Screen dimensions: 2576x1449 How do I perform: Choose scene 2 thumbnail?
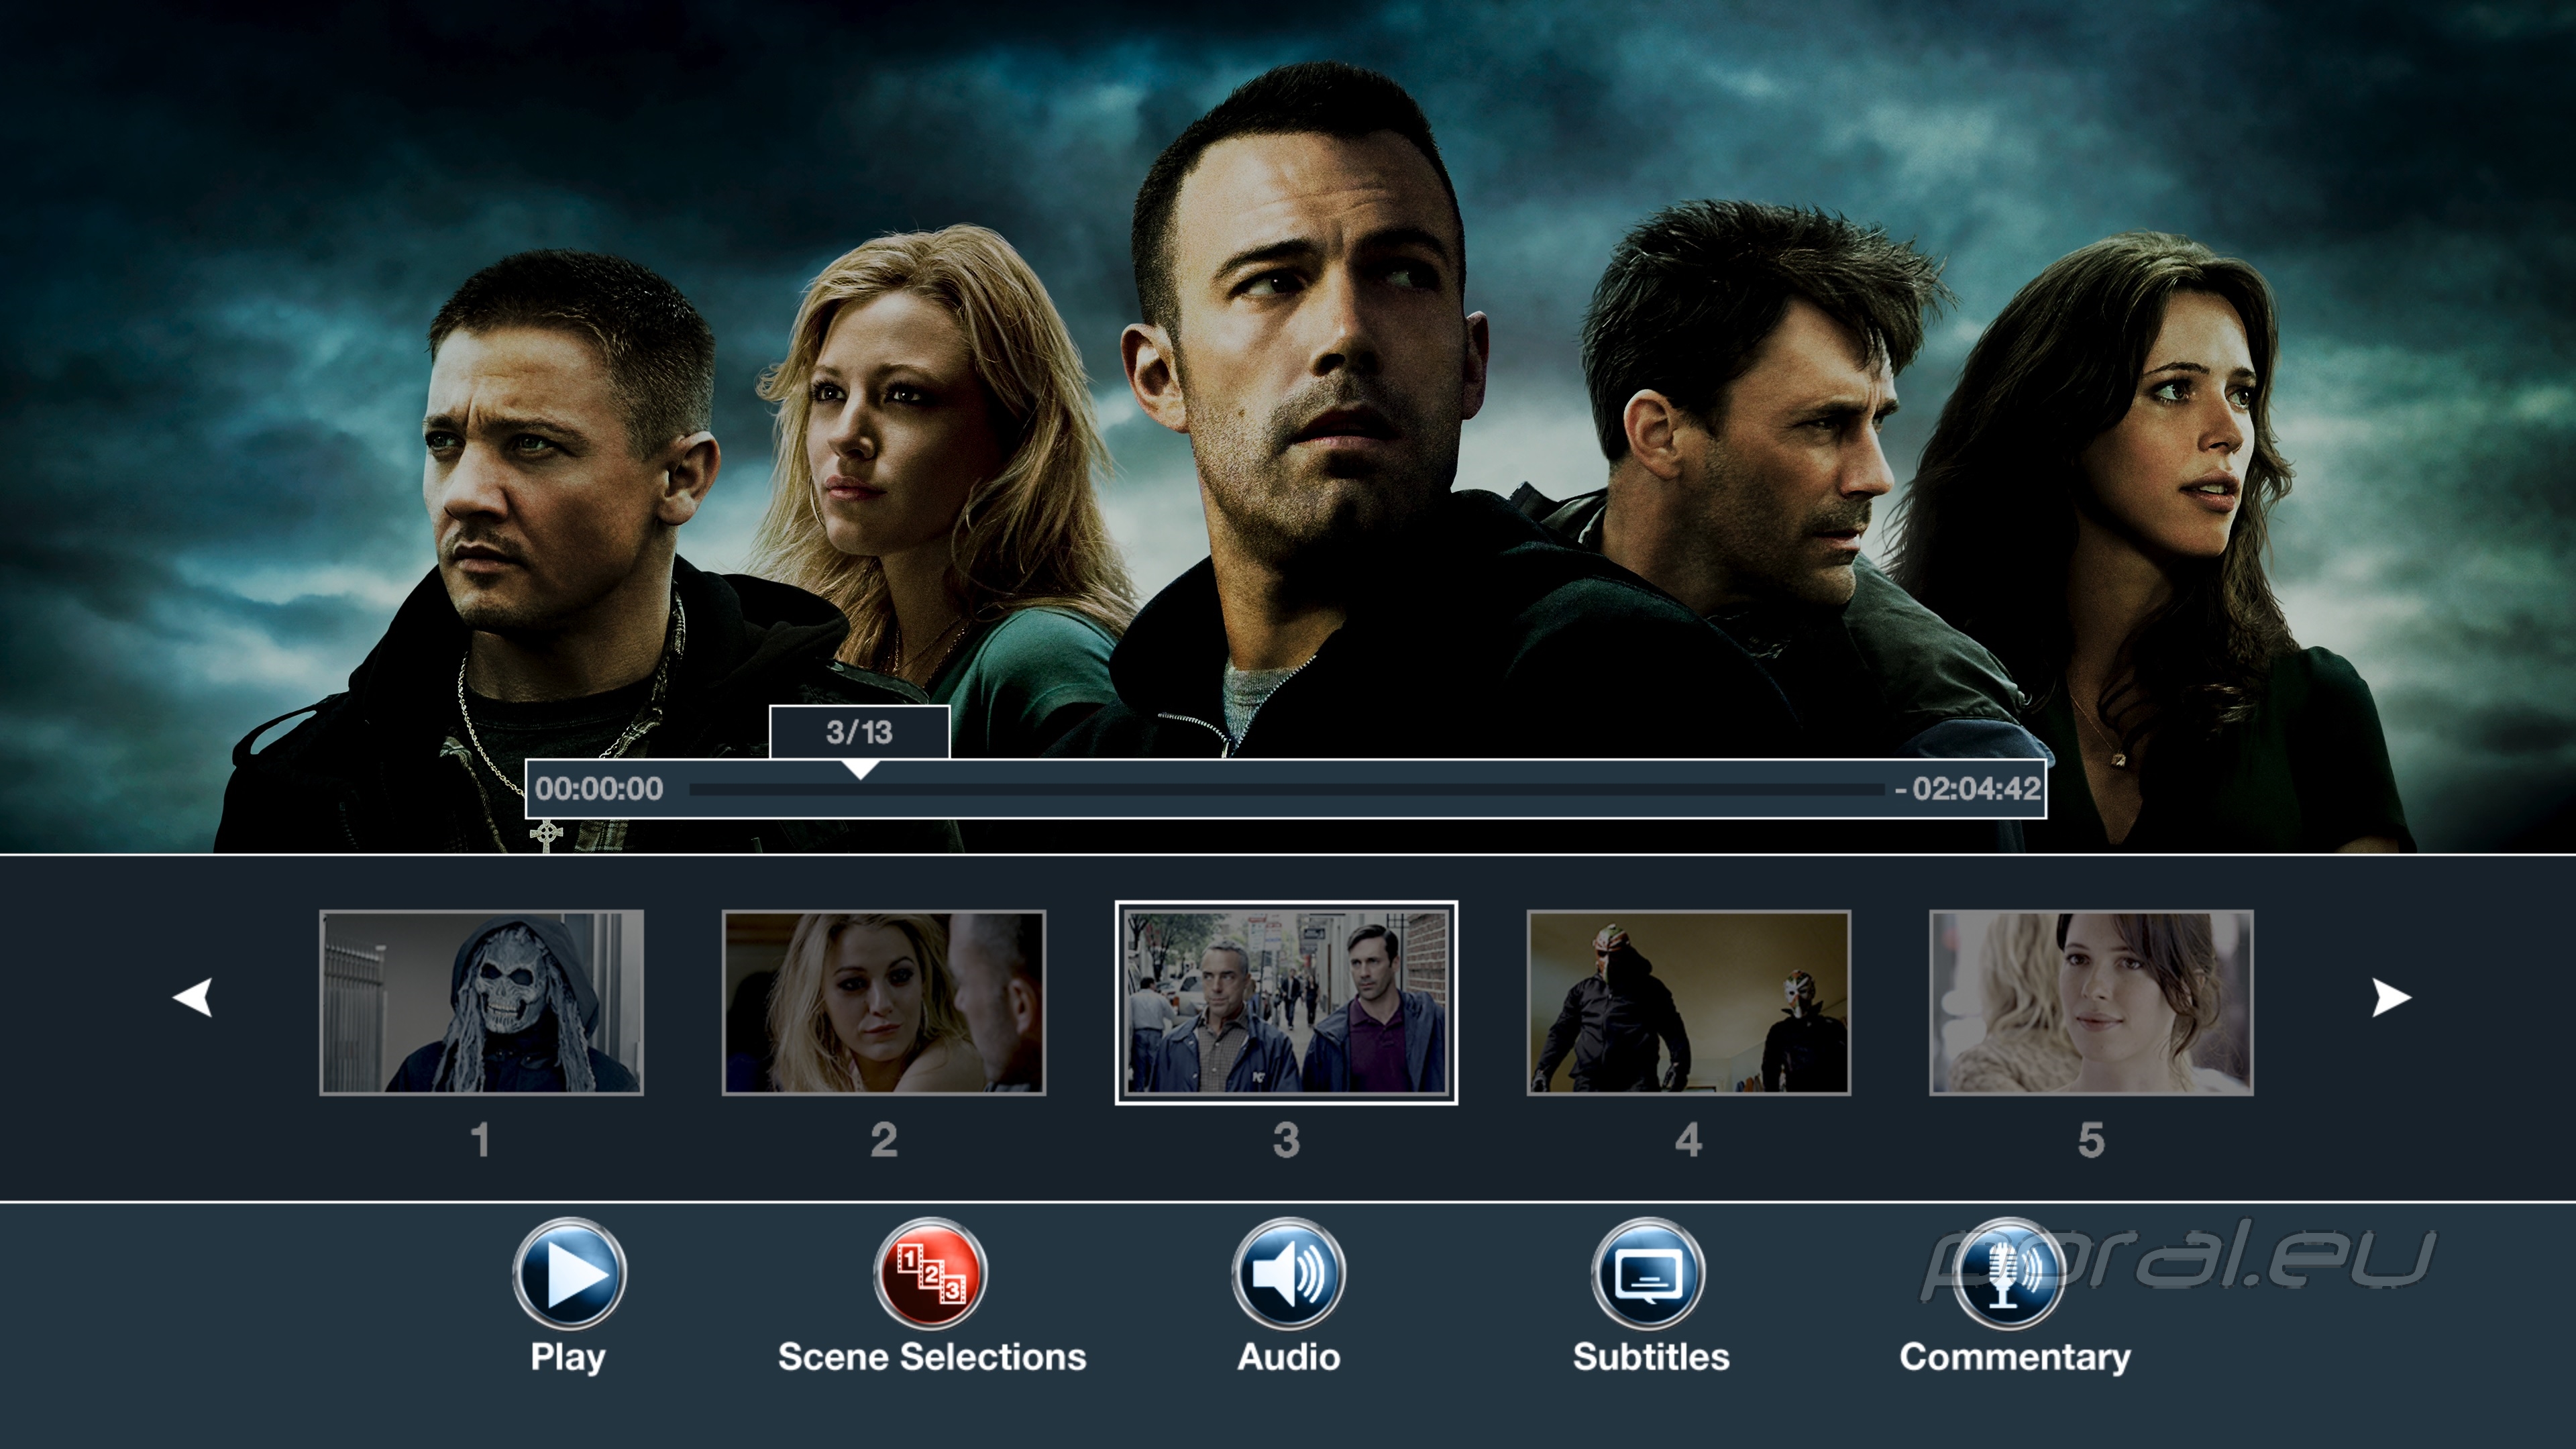[x=884, y=1002]
